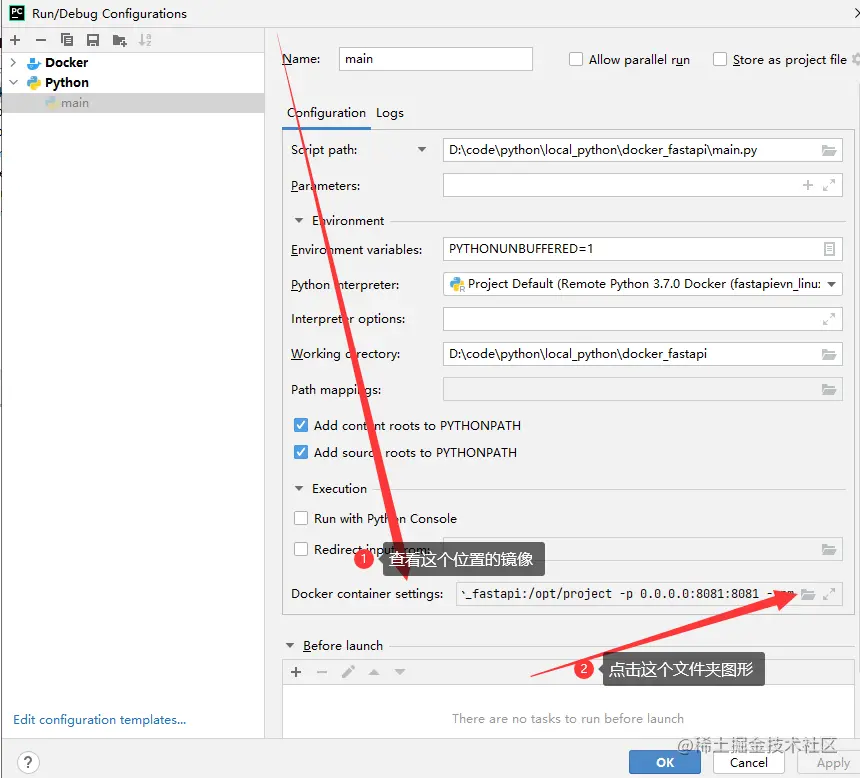Enable Allow parallel run
860x778 pixels.
coord(576,59)
